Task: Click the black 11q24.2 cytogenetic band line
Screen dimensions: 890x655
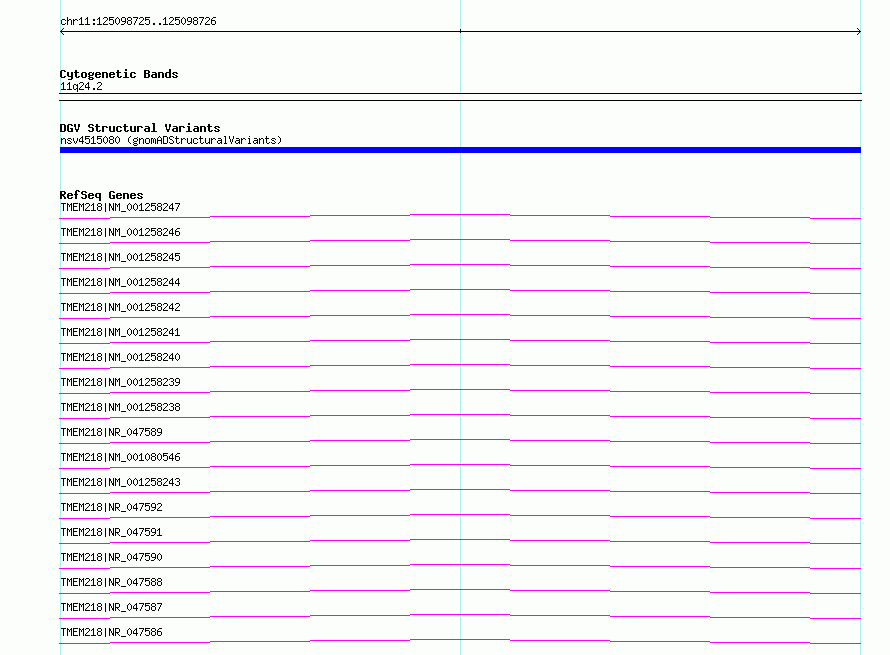Action: [460, 97]
